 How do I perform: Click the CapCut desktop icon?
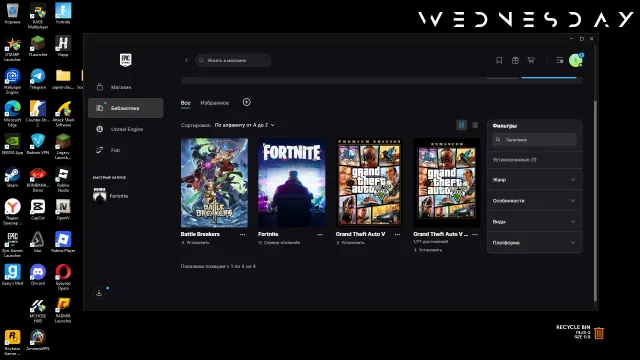(x=38, y=210)
